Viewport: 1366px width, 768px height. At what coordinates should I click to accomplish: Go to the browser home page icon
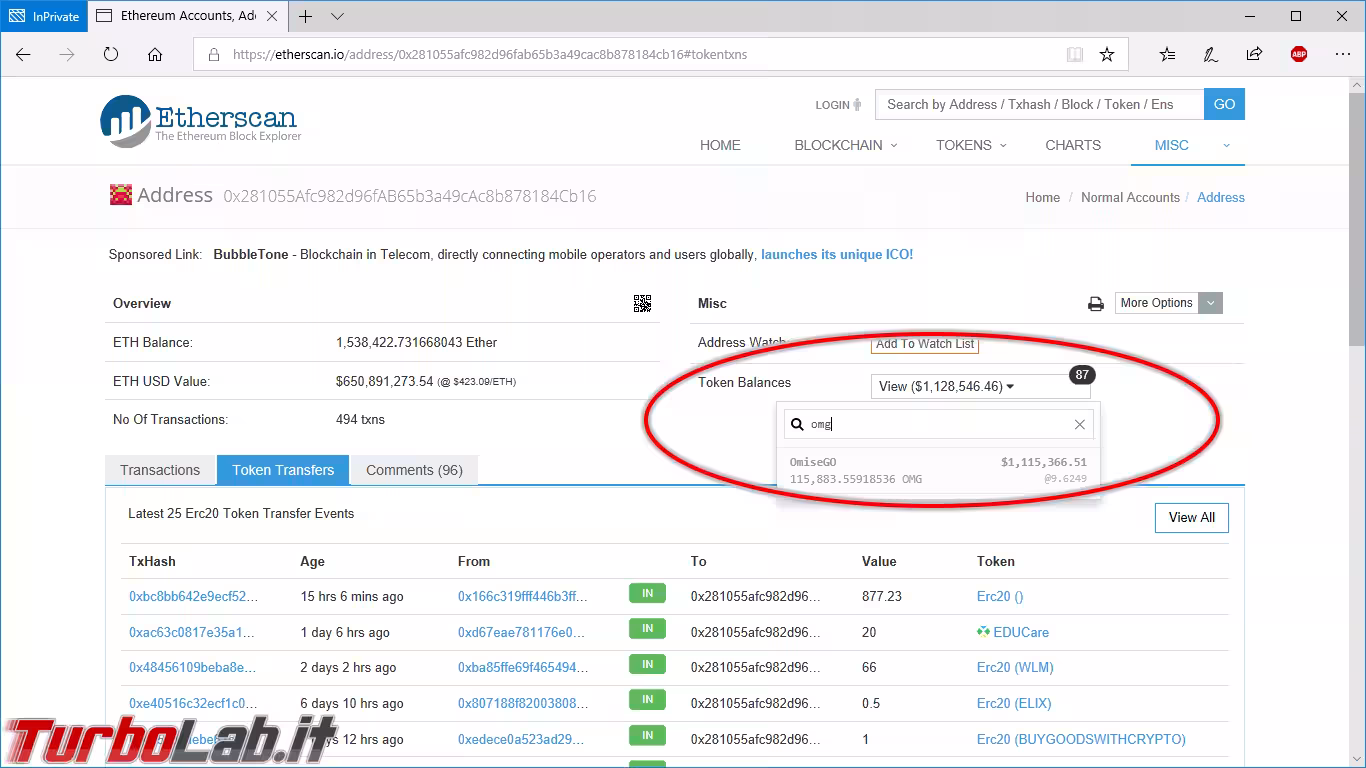tap(155, 55)
